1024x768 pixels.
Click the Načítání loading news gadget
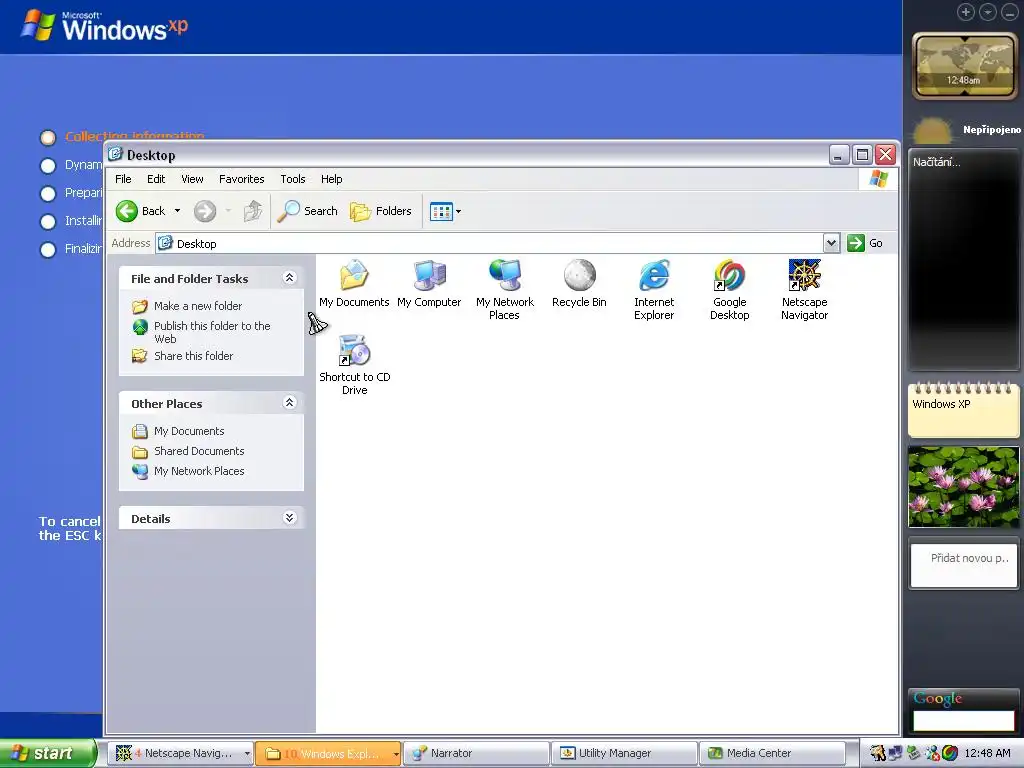(x=963, y=259)
